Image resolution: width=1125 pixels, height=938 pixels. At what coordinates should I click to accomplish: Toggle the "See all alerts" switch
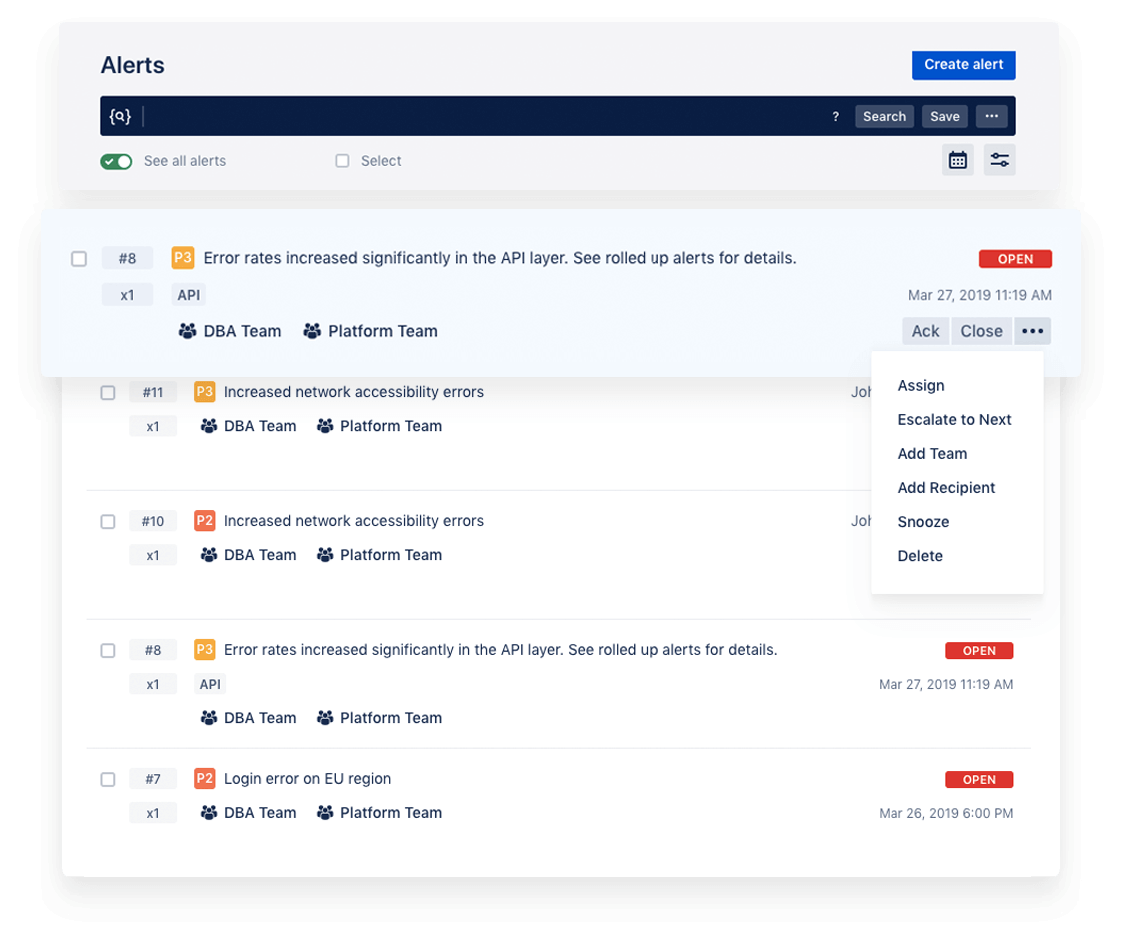tap(116, 160)
